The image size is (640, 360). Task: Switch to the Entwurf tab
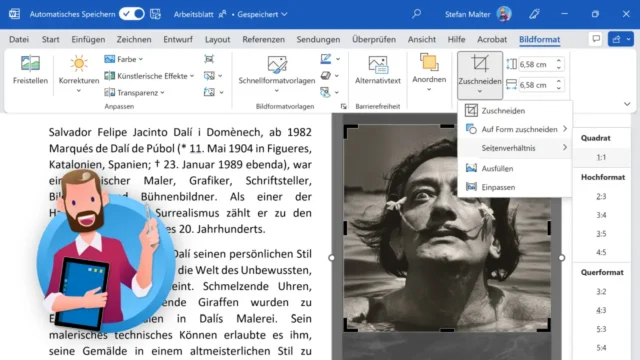point(178,40)
